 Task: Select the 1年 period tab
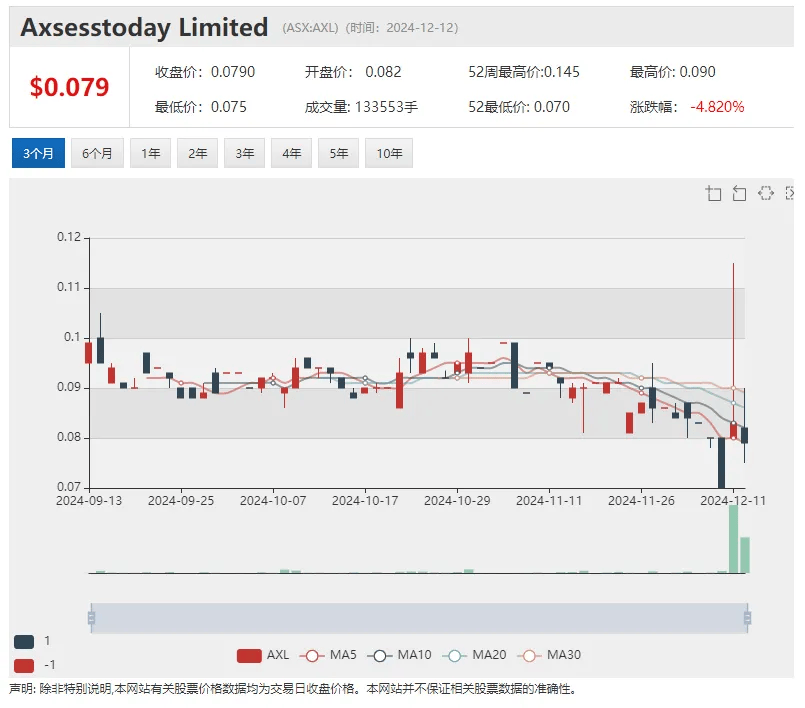click(x=150, y=153)
